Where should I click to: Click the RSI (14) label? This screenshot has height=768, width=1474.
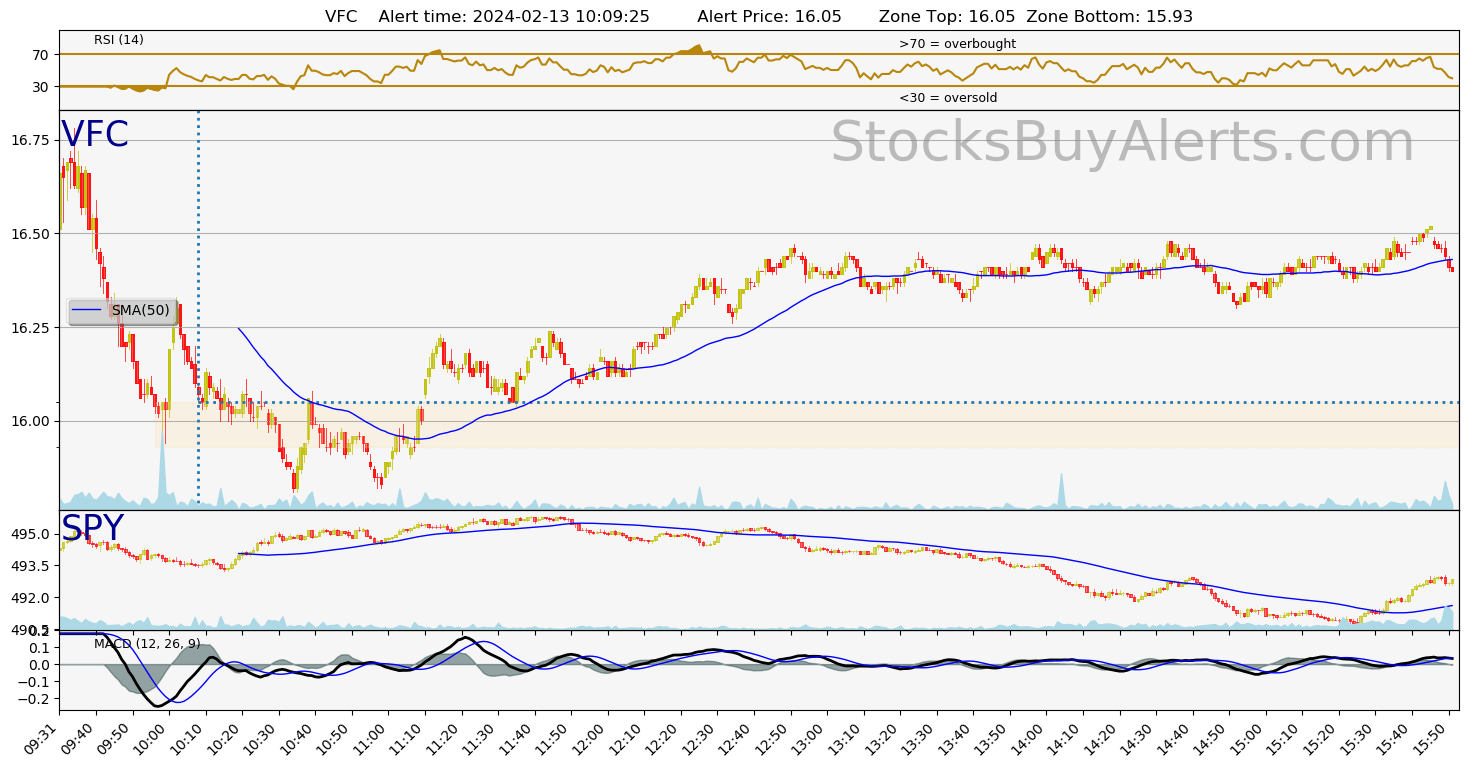pos(119,40)
